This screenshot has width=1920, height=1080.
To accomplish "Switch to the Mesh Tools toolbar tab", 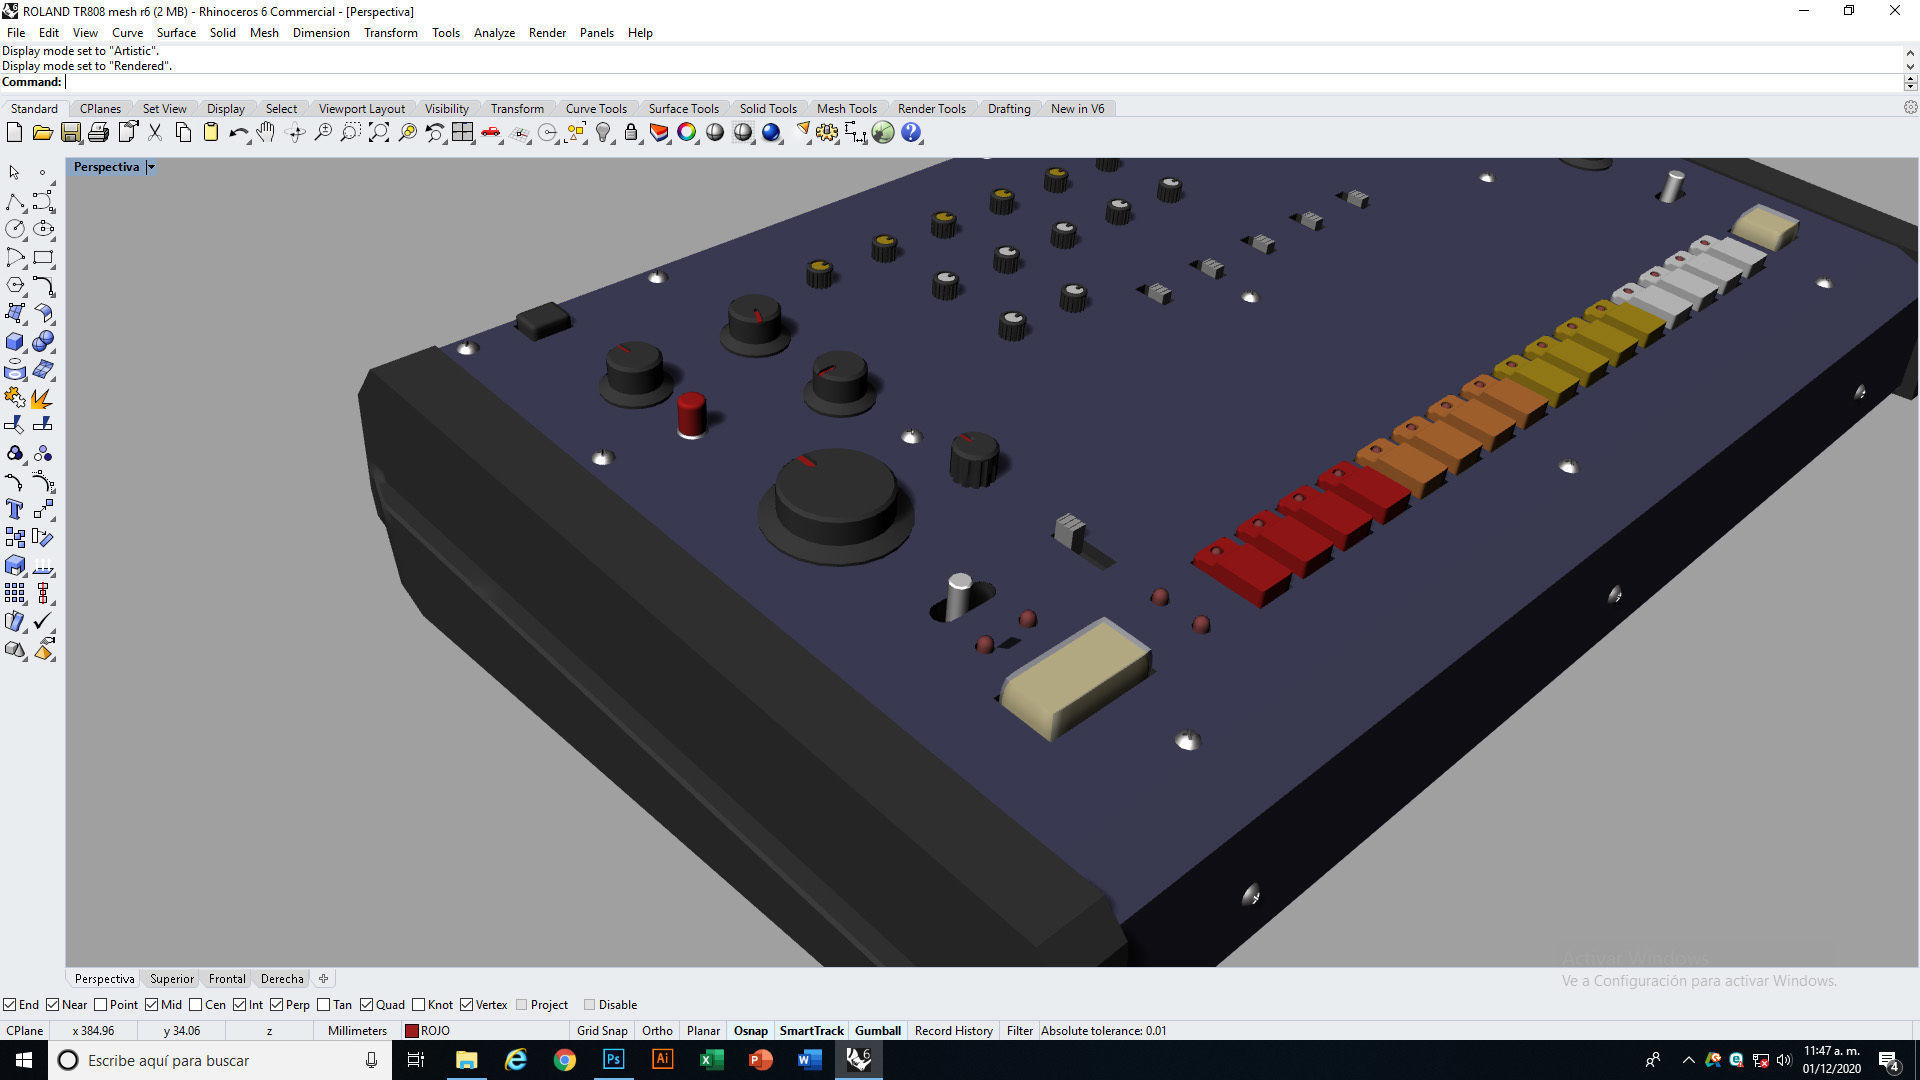I will click(846, 108).
